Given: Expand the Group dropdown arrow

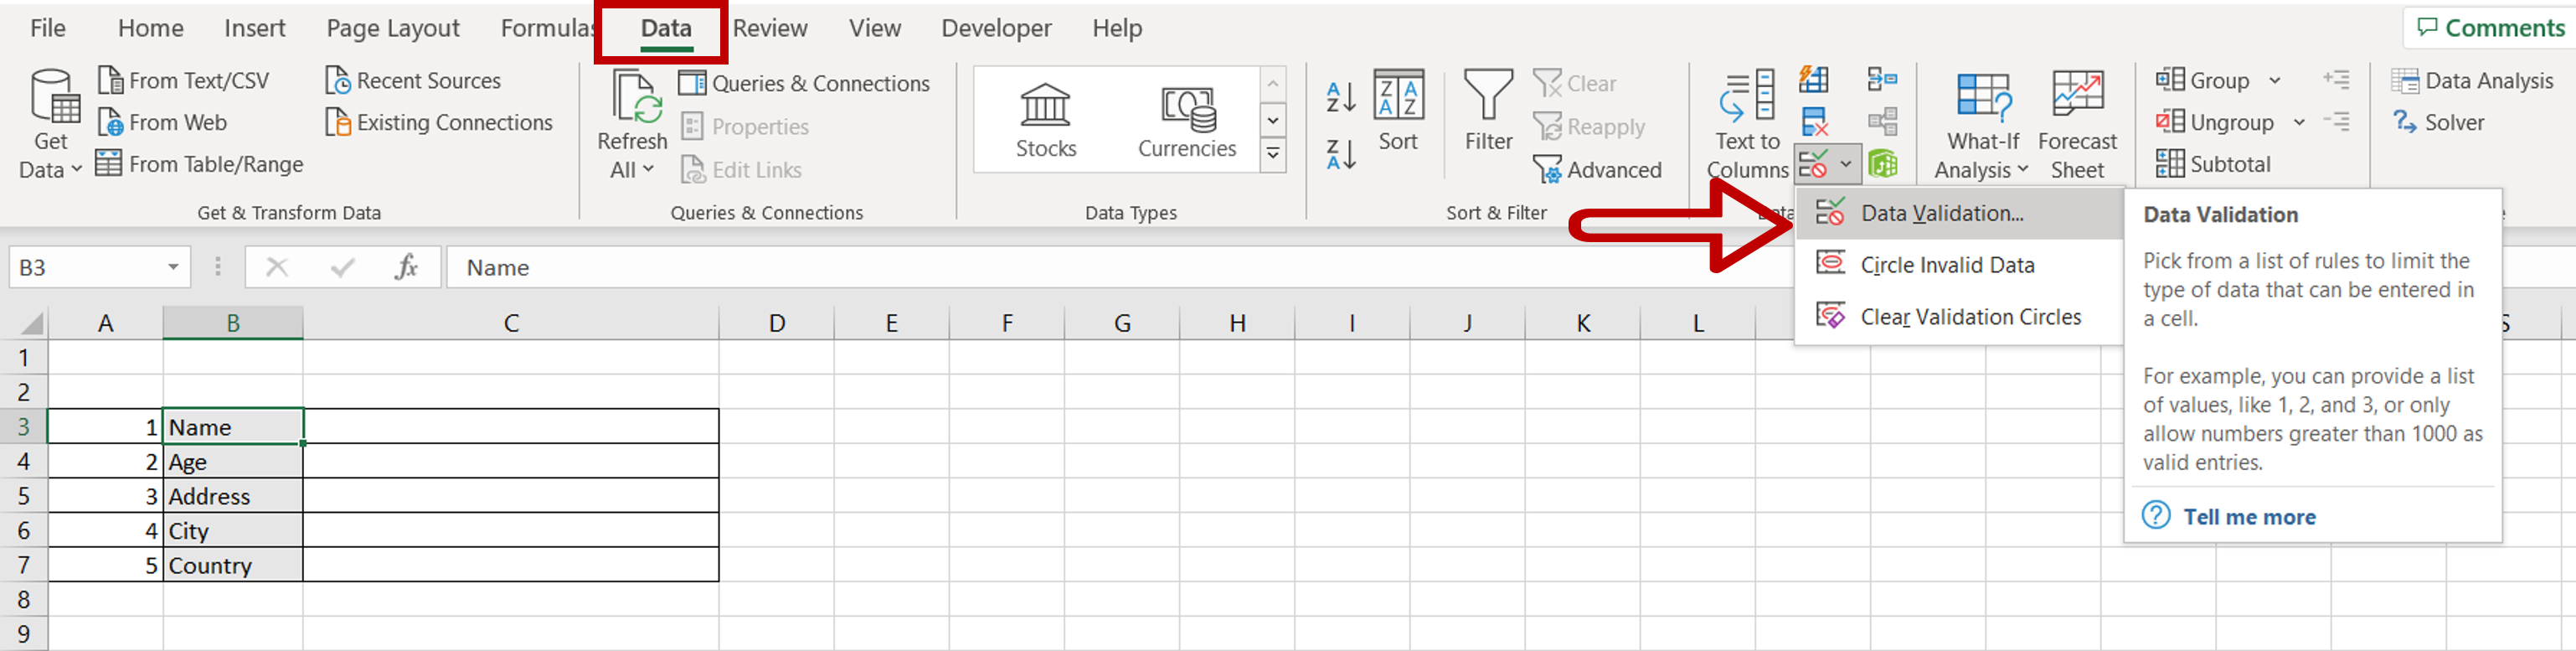Looking at the screenshot, I should (x=2275, y=80).
